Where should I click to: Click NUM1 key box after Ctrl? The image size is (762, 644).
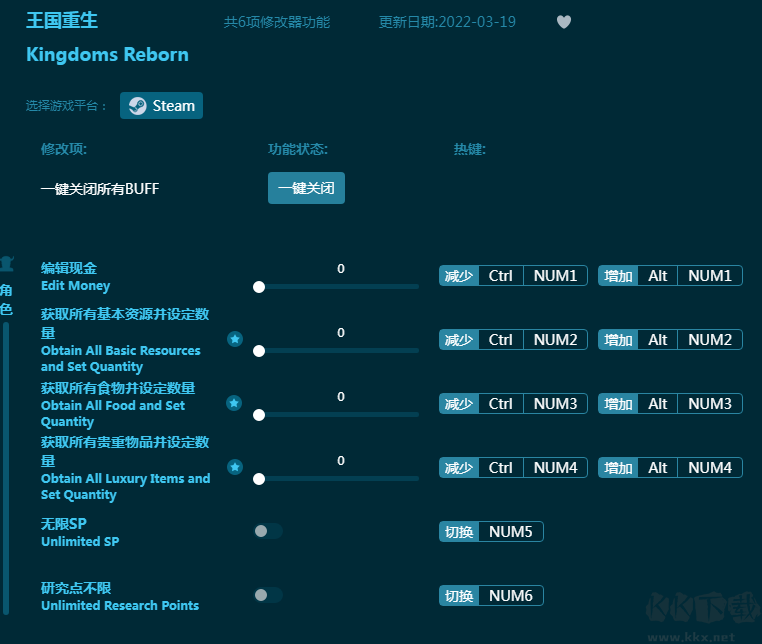pyautogui.click(x=555, y=276)
